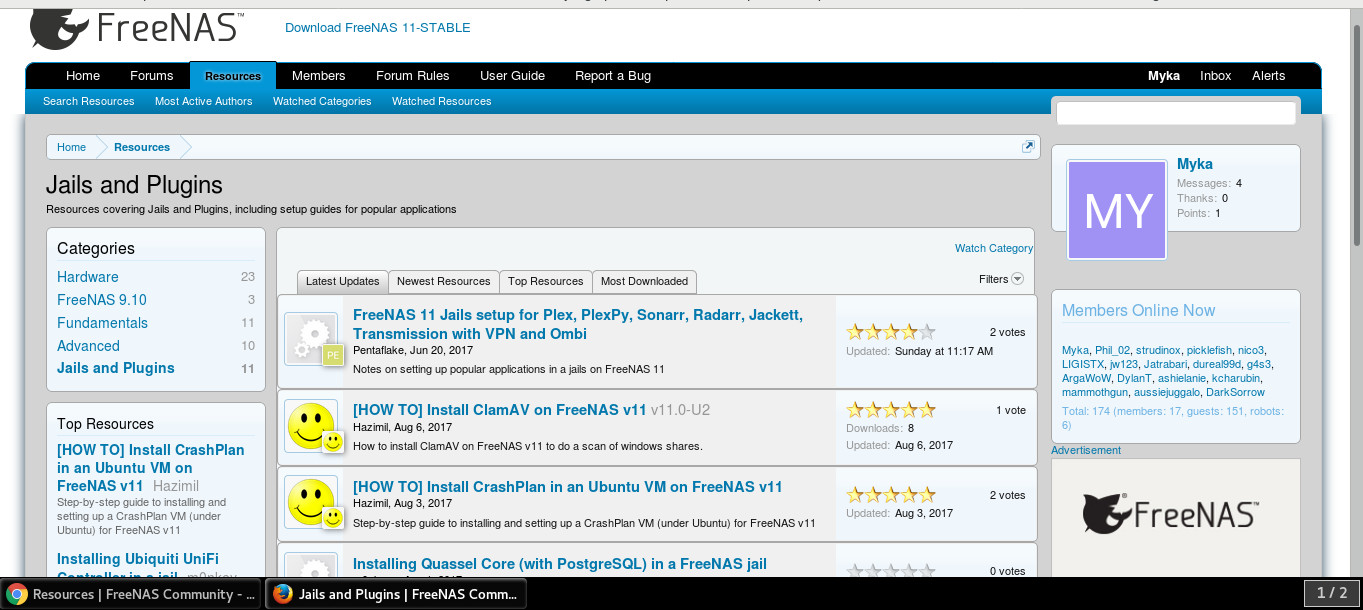Open Report a Bug in the navigation bar

pos(612,76)
